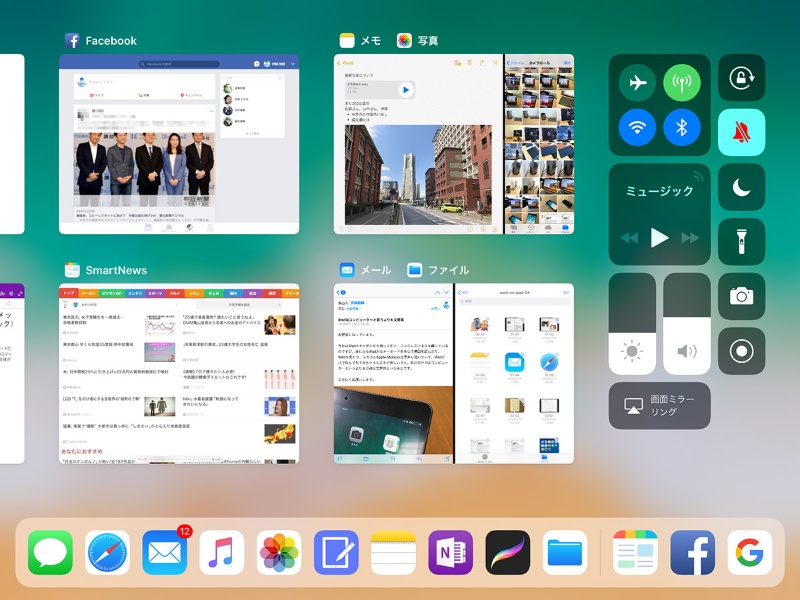Screen dimensions: 800x600
Task: Open the Music app in dock
Action: 222,552
